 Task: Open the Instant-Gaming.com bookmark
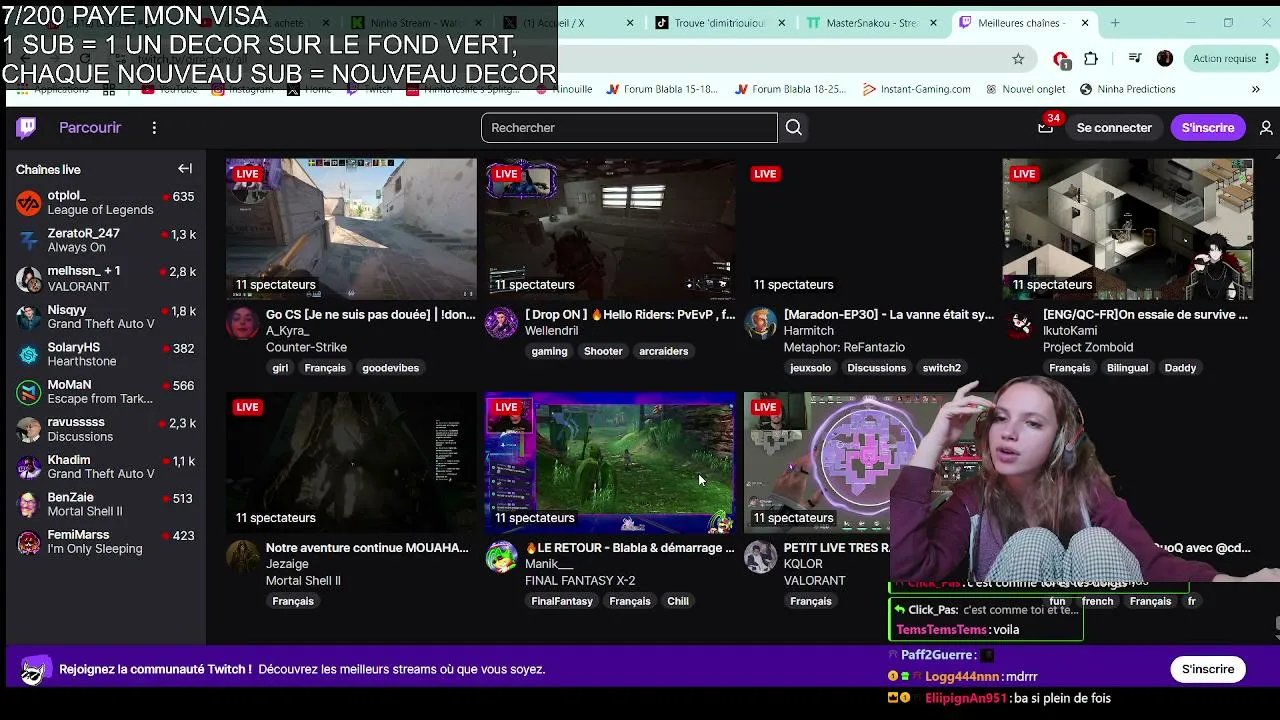pos(917,89)
